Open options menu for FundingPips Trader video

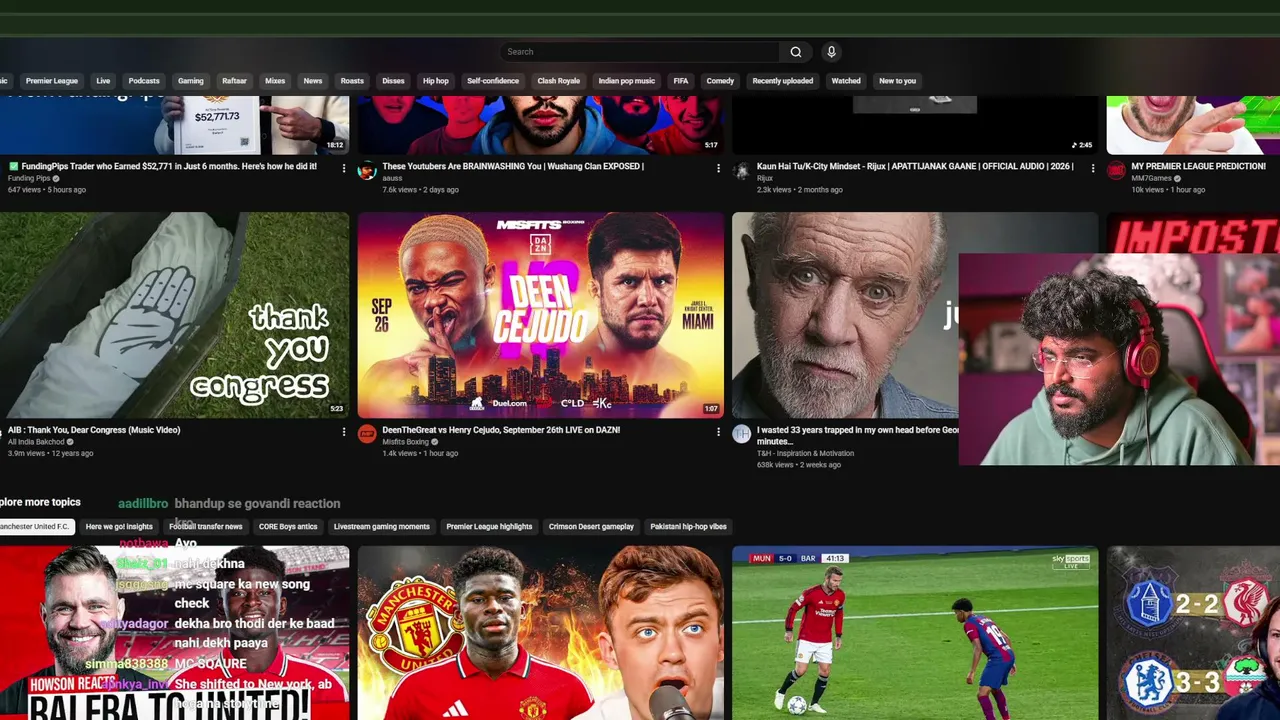coord(344,168)
